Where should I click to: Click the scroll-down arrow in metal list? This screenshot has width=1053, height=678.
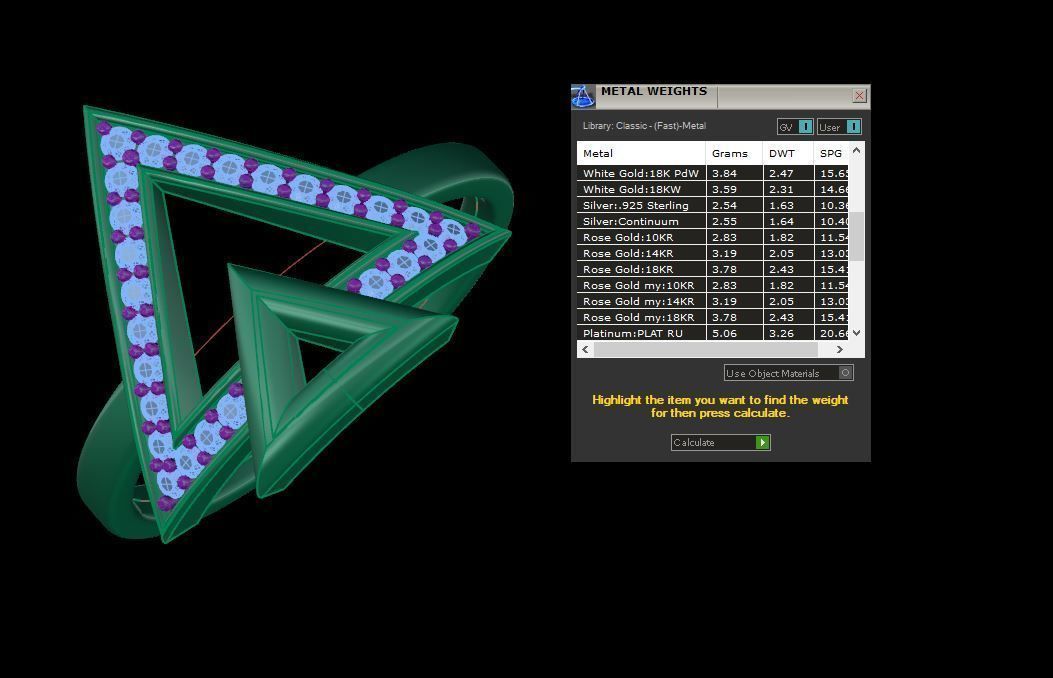point(856,333)
